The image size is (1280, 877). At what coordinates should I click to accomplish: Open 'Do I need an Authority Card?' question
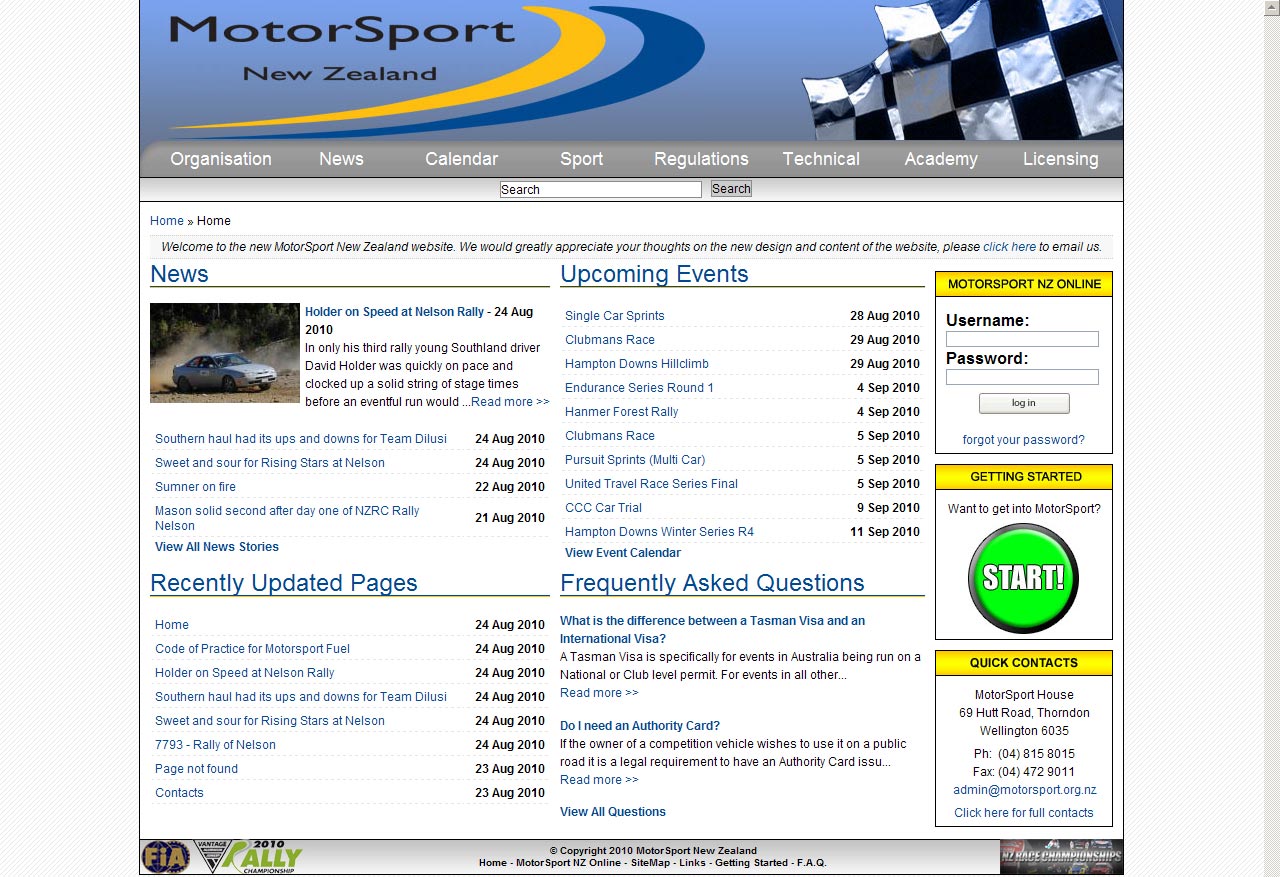point(640,726)
